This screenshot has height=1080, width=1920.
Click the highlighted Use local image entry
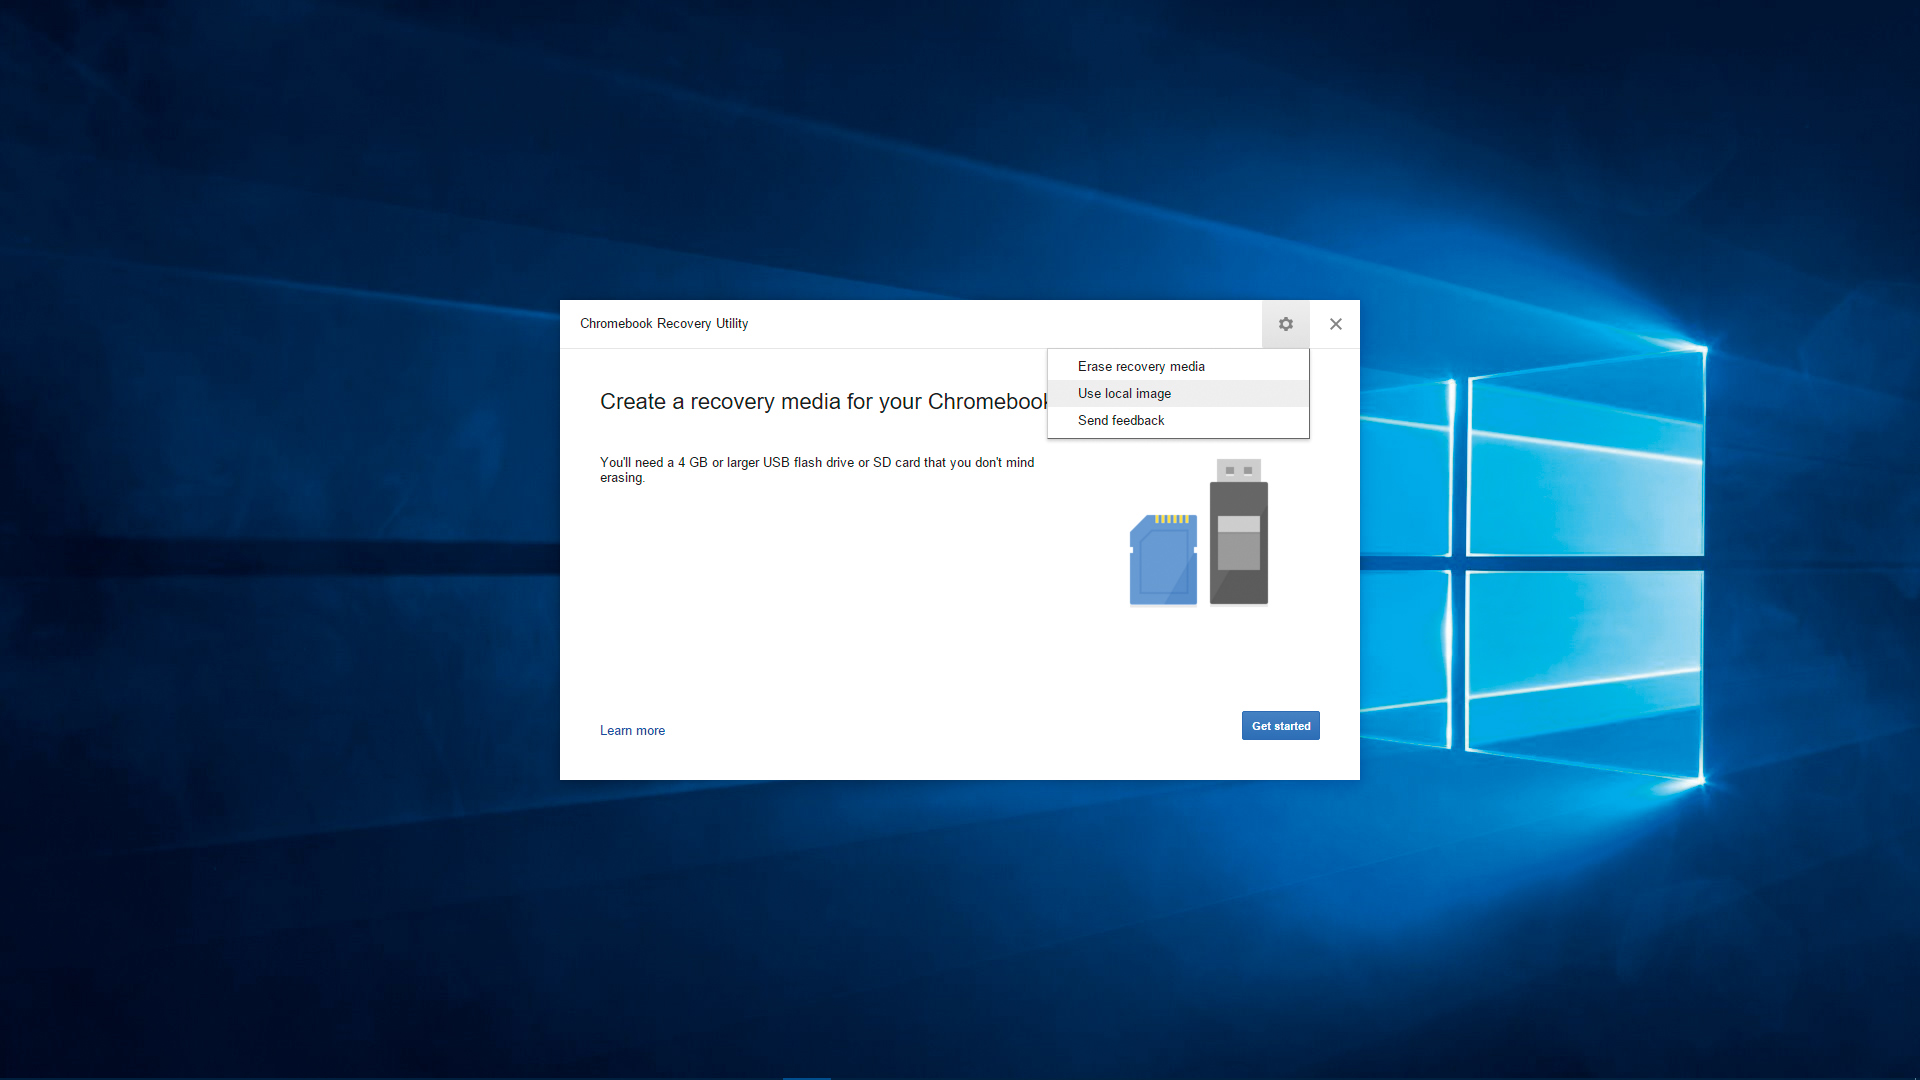click(x=1124, y=393)
